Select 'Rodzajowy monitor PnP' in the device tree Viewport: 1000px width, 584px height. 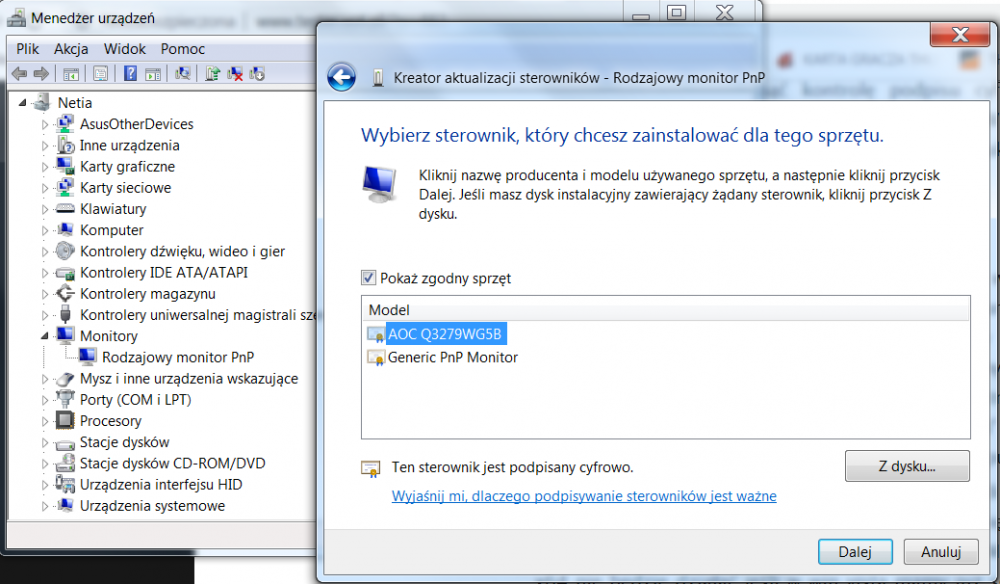(177, 357)
